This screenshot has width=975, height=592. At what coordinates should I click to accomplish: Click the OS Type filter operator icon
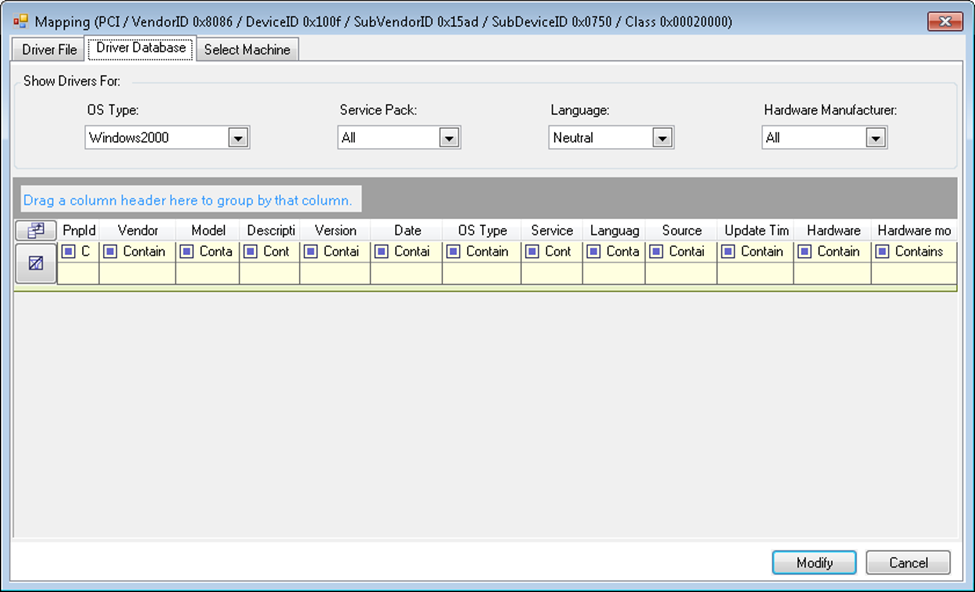(x=453, y=252)
